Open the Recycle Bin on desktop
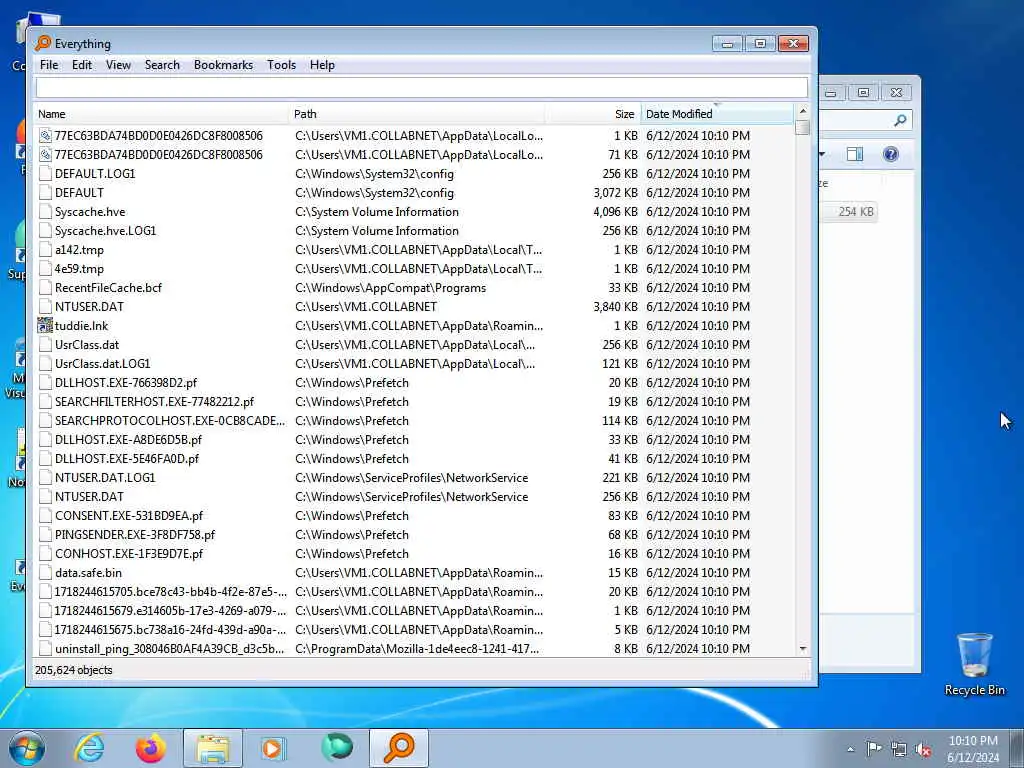This screenshot has height=768, width=1024. pos(974,664)
